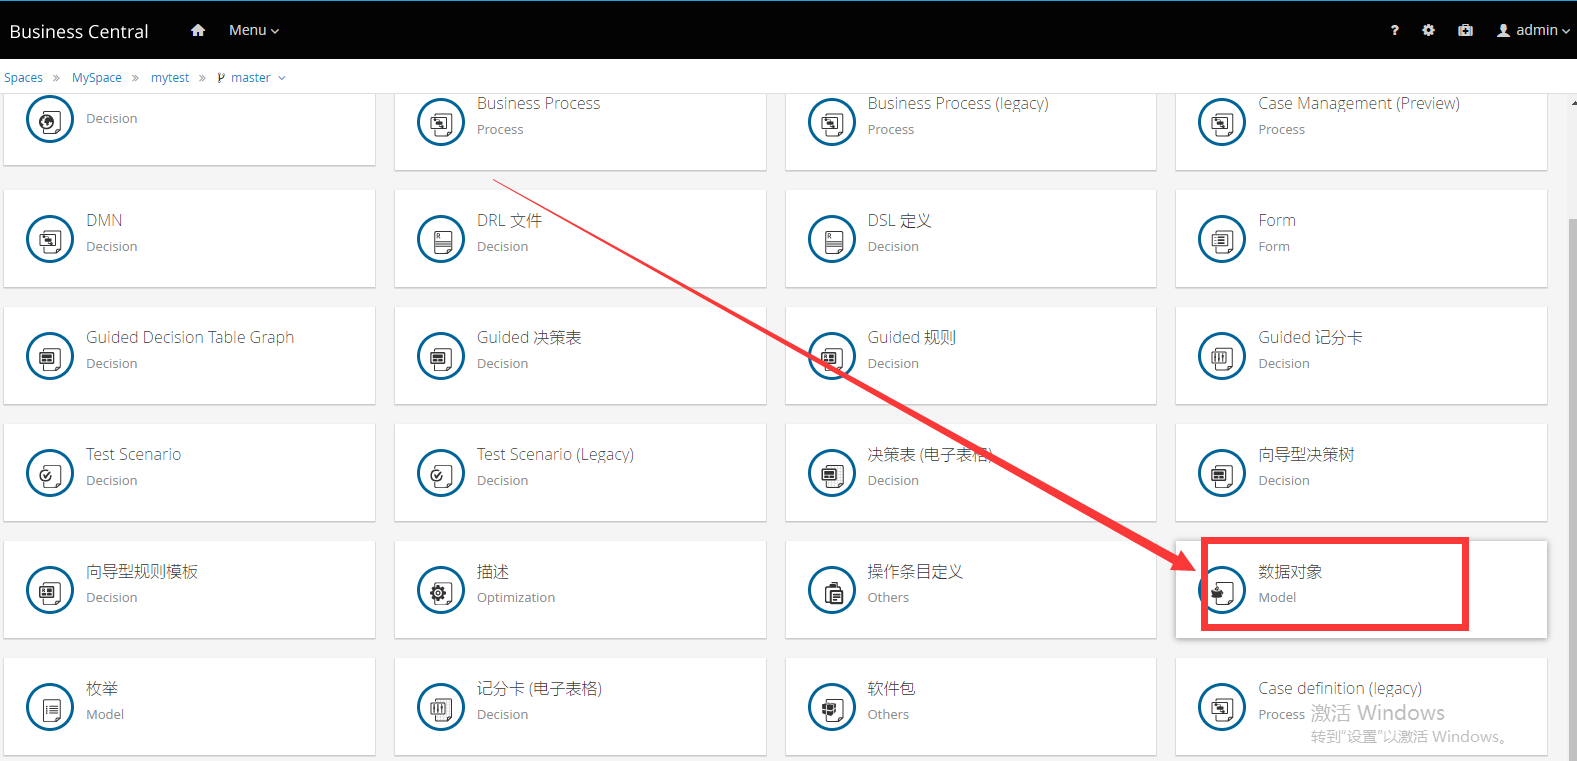Go to the home page icon
1577x761 pixels.
(x=198, y=30)
